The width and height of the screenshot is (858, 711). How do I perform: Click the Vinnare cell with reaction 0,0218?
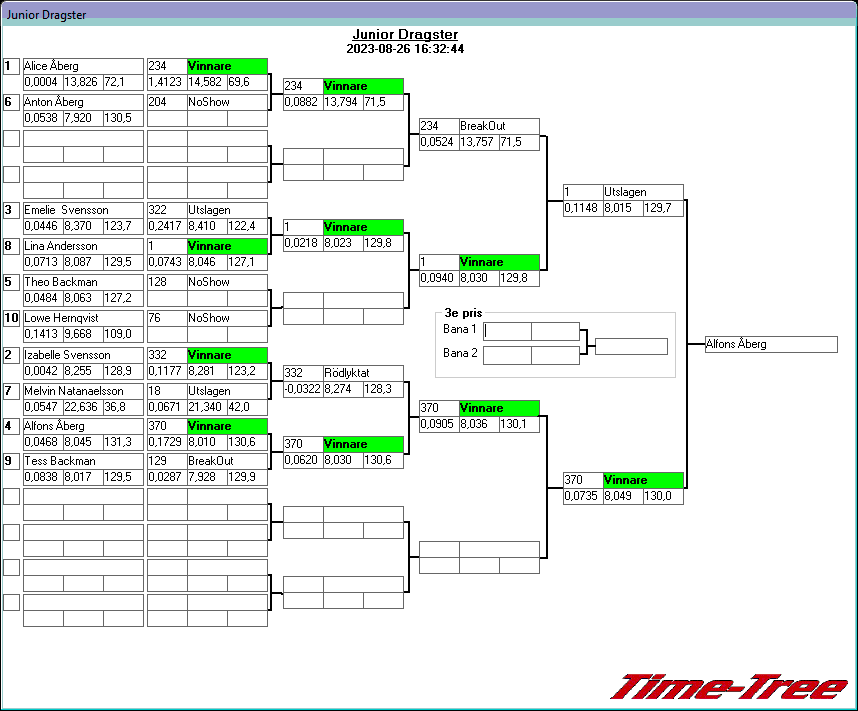click(363, 227)
